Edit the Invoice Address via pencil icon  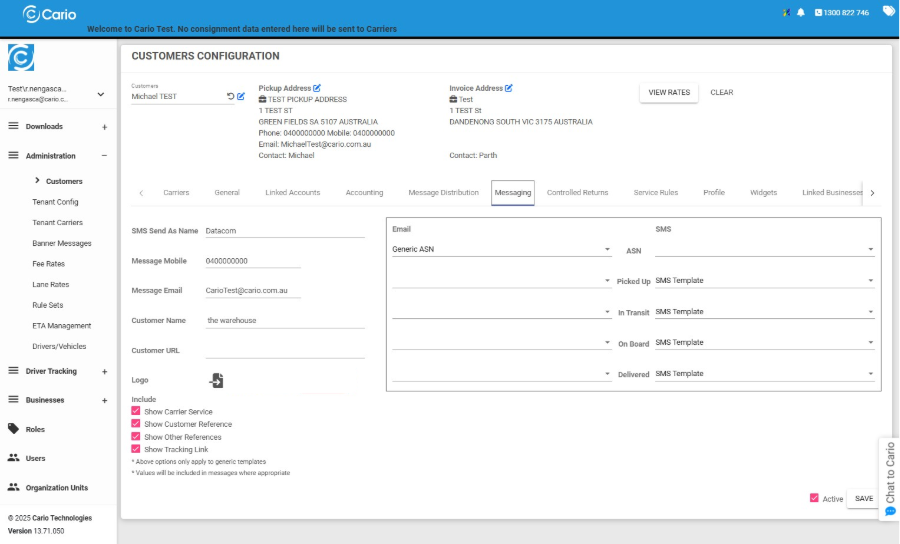click(x=508, y=88)
